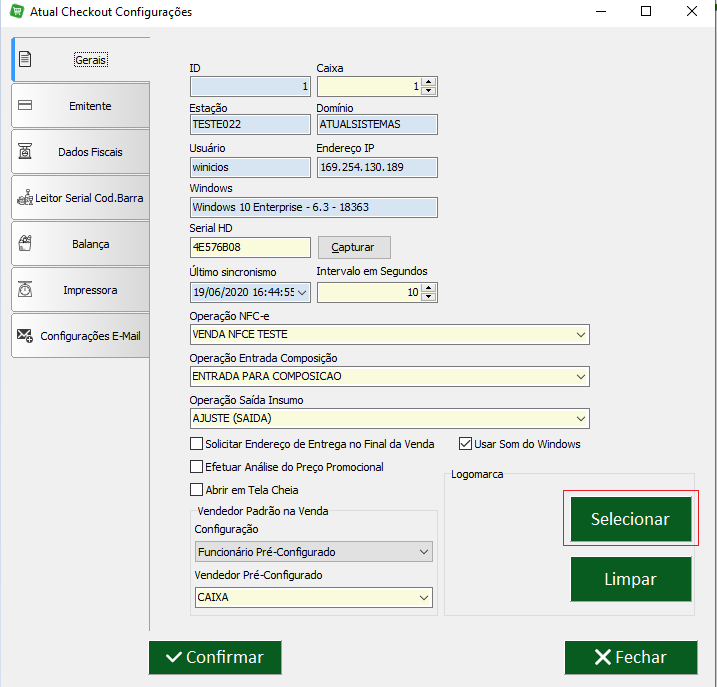Image resolution: width=717 pixels, height=687 pixels.
Task: Minimize the configuration window
Action: coord(601,11)
